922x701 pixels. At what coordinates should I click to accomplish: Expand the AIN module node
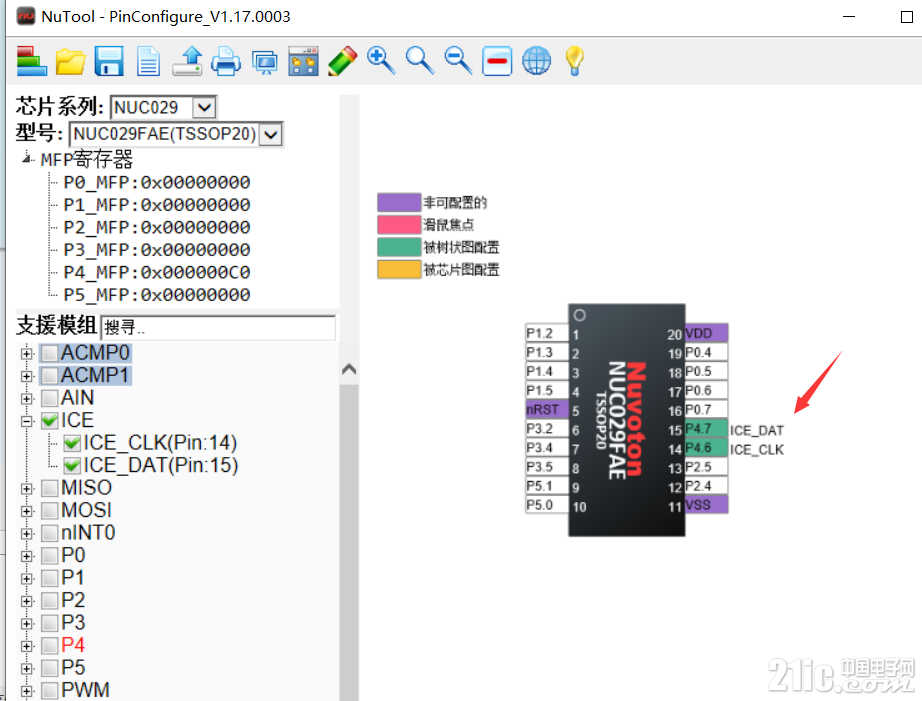26,399
